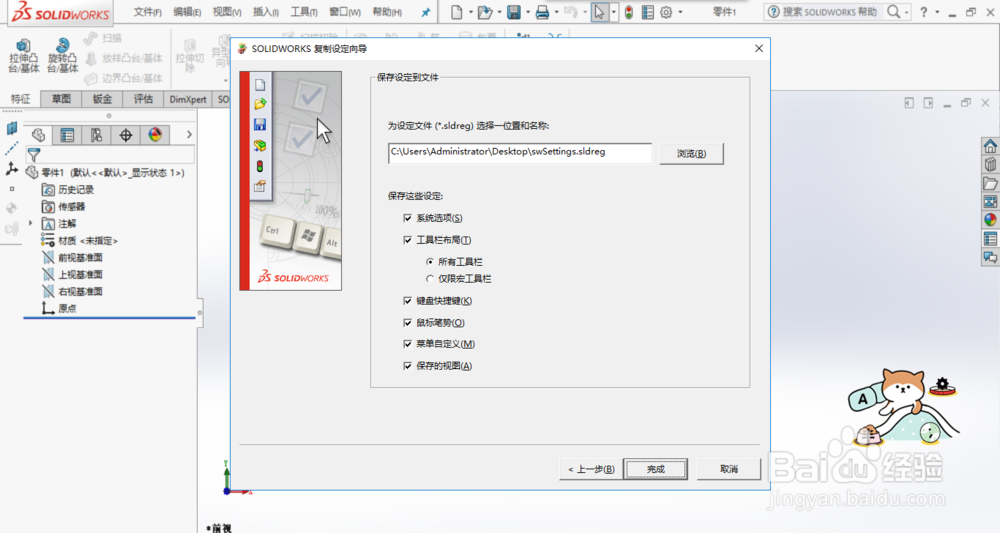Select 原点 in feature tree

(x=59, y=309)
